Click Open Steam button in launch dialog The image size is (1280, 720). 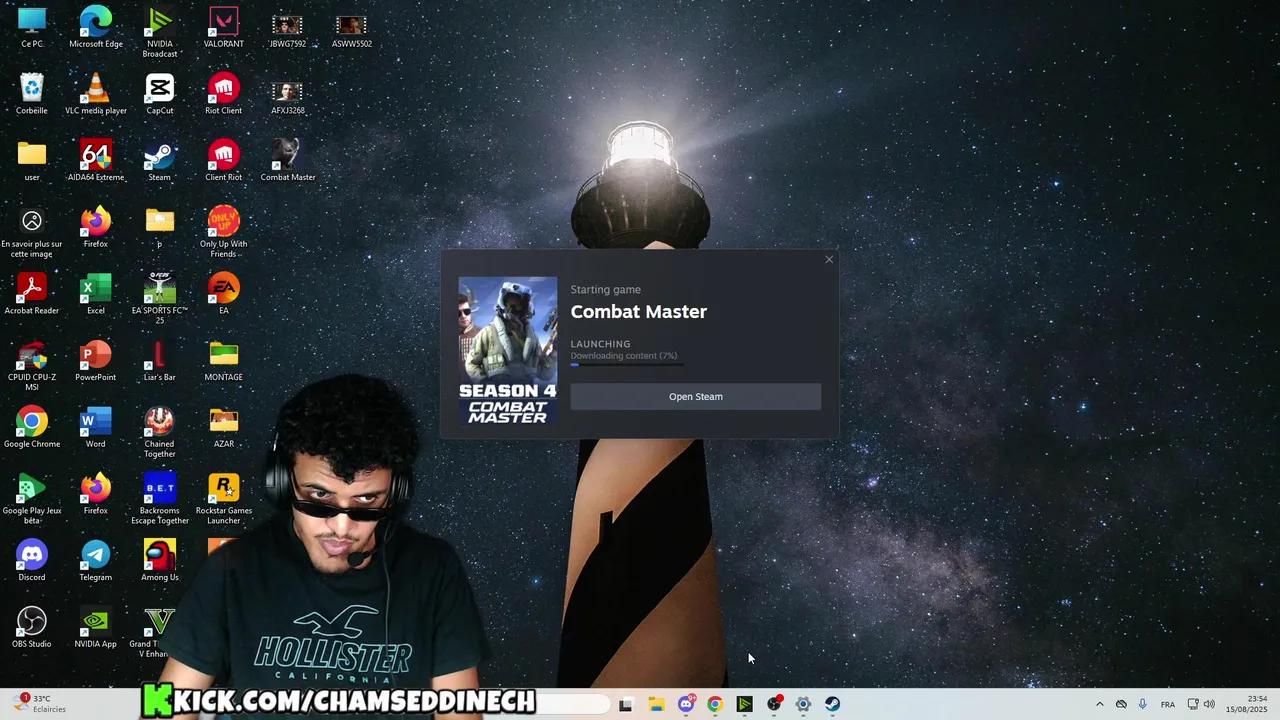click(695, 397)
